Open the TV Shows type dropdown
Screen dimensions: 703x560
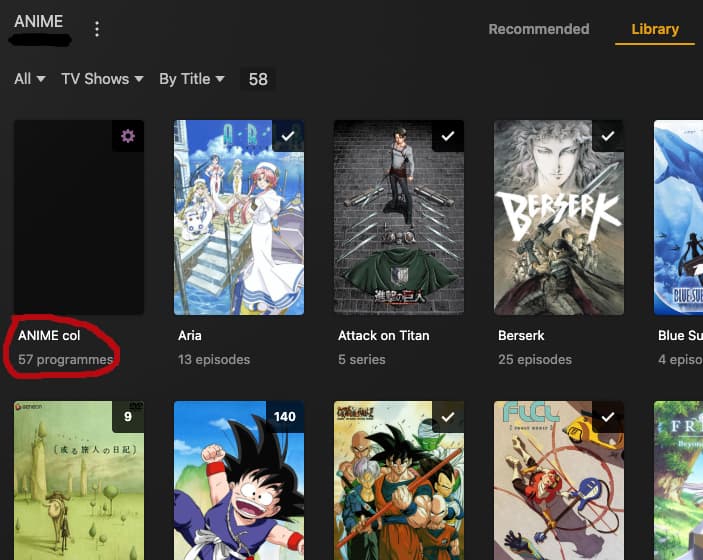(102, 79)
